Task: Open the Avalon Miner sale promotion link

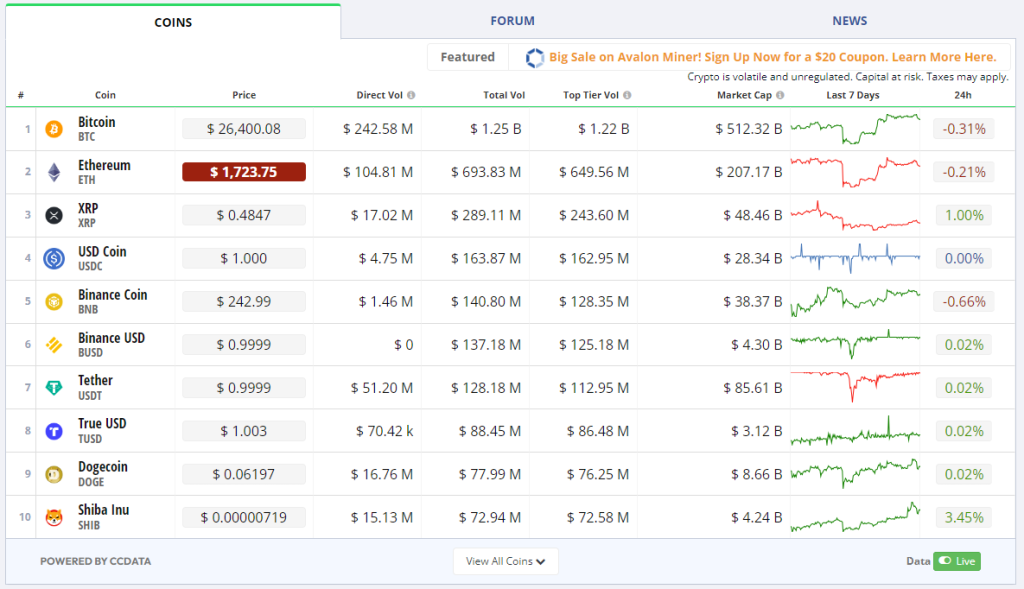Action: coord(772,57)
